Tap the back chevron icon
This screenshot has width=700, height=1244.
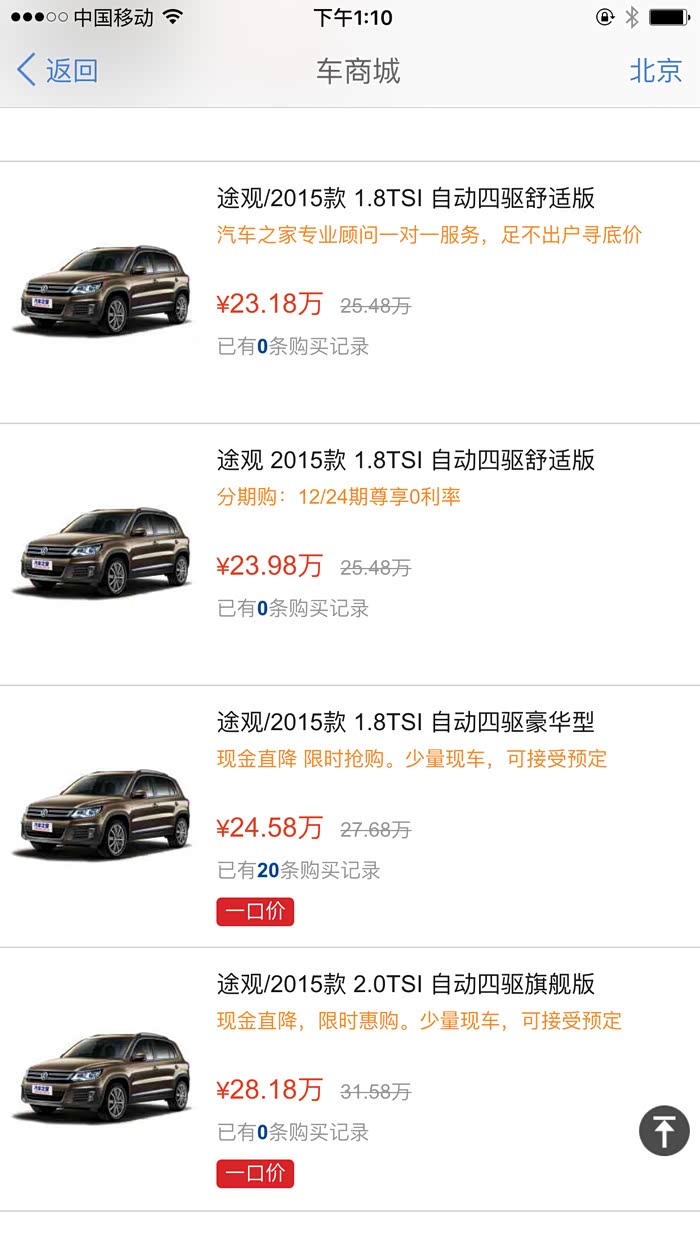click(x=27, y=71)
